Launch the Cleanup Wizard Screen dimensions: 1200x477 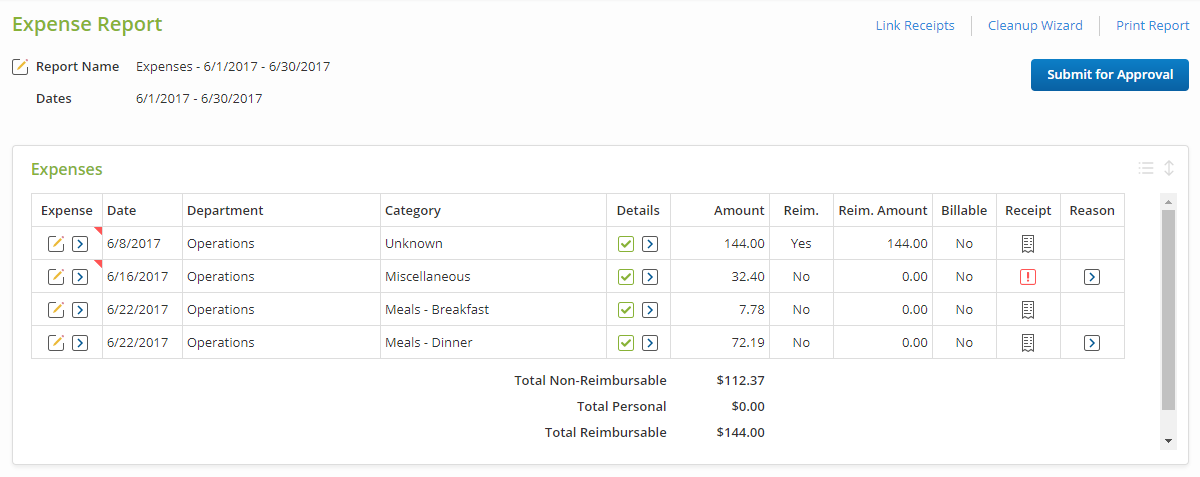pyautogui.click(x=1035, y=26)
